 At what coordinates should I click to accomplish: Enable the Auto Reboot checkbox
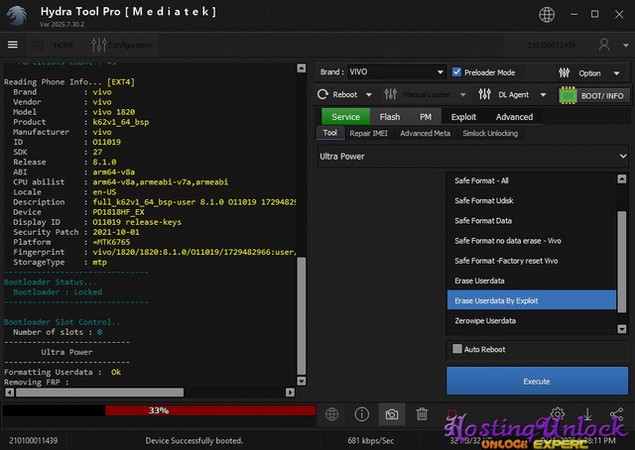click(457, 349)
